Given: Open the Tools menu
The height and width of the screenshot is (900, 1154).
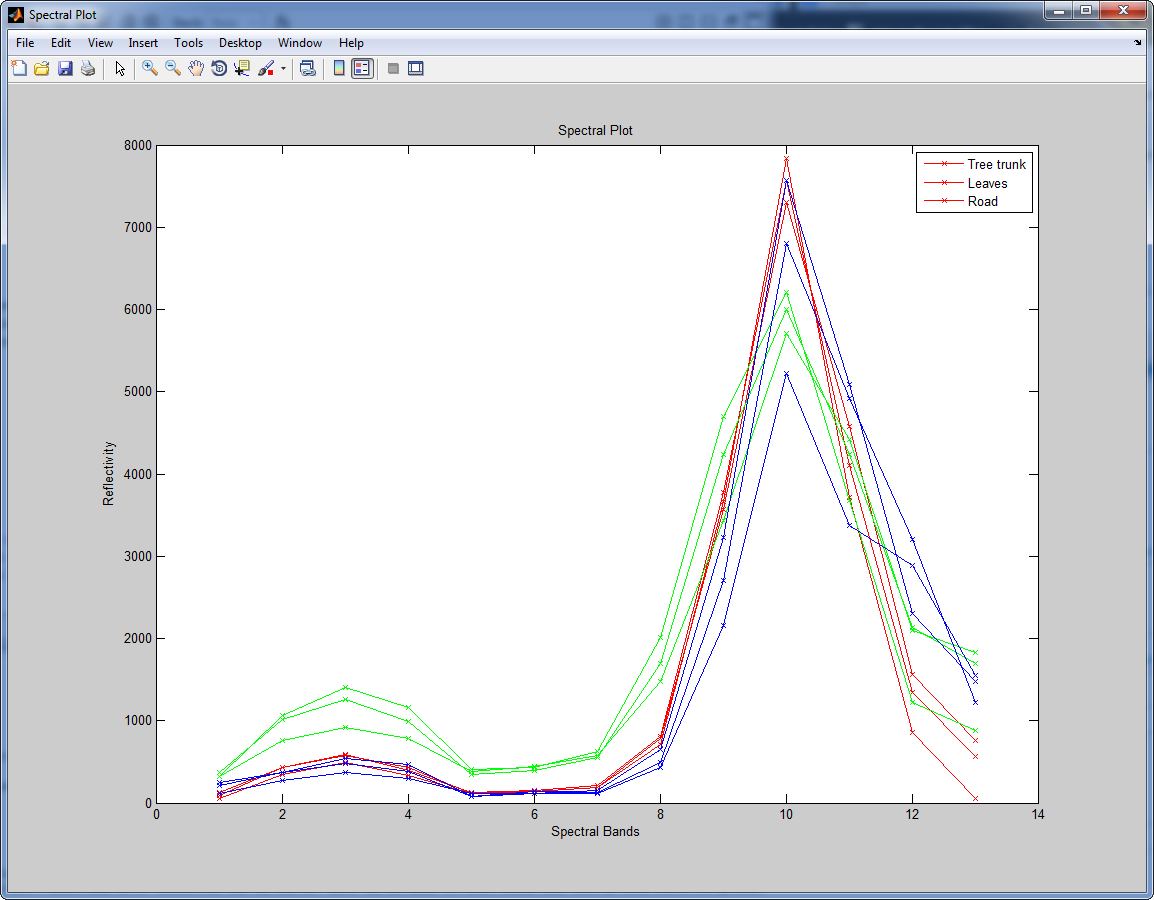Looking at the screenshot, I should pos(188,43).
